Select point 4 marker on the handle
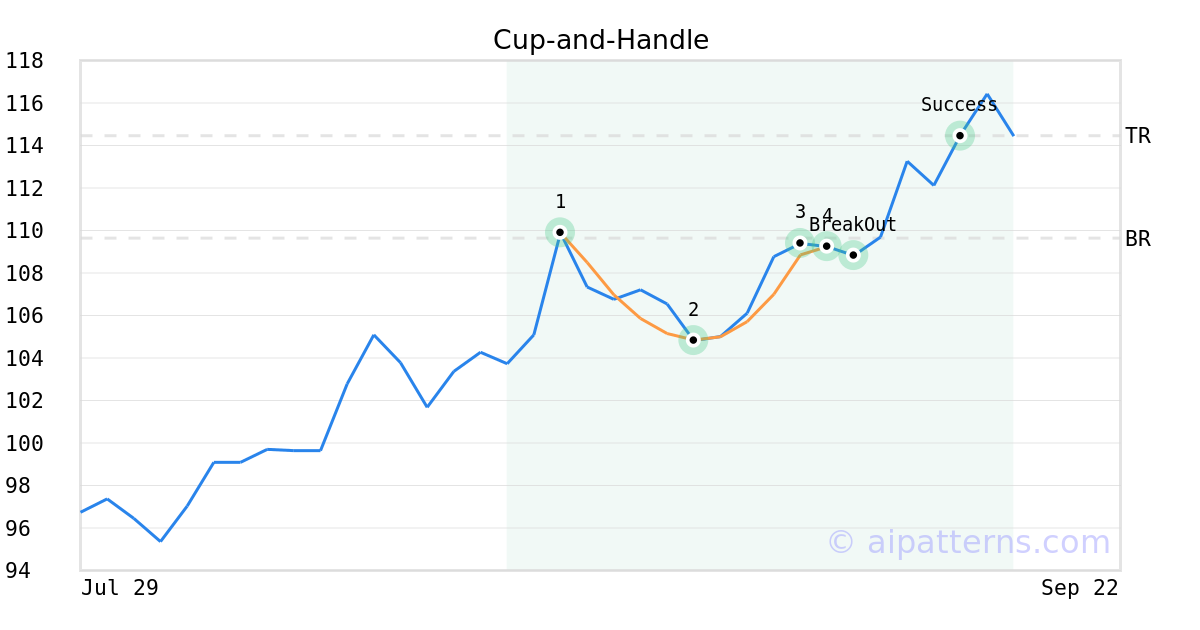 [826, 245]
